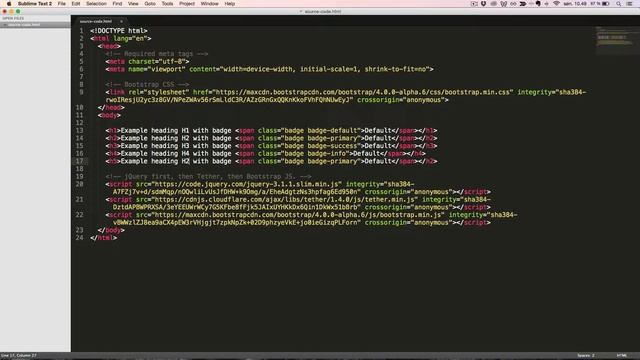This screenshot has height=360, width=640.
Task: Click the badge-default class text on line 13
Action: pos(332,131)
